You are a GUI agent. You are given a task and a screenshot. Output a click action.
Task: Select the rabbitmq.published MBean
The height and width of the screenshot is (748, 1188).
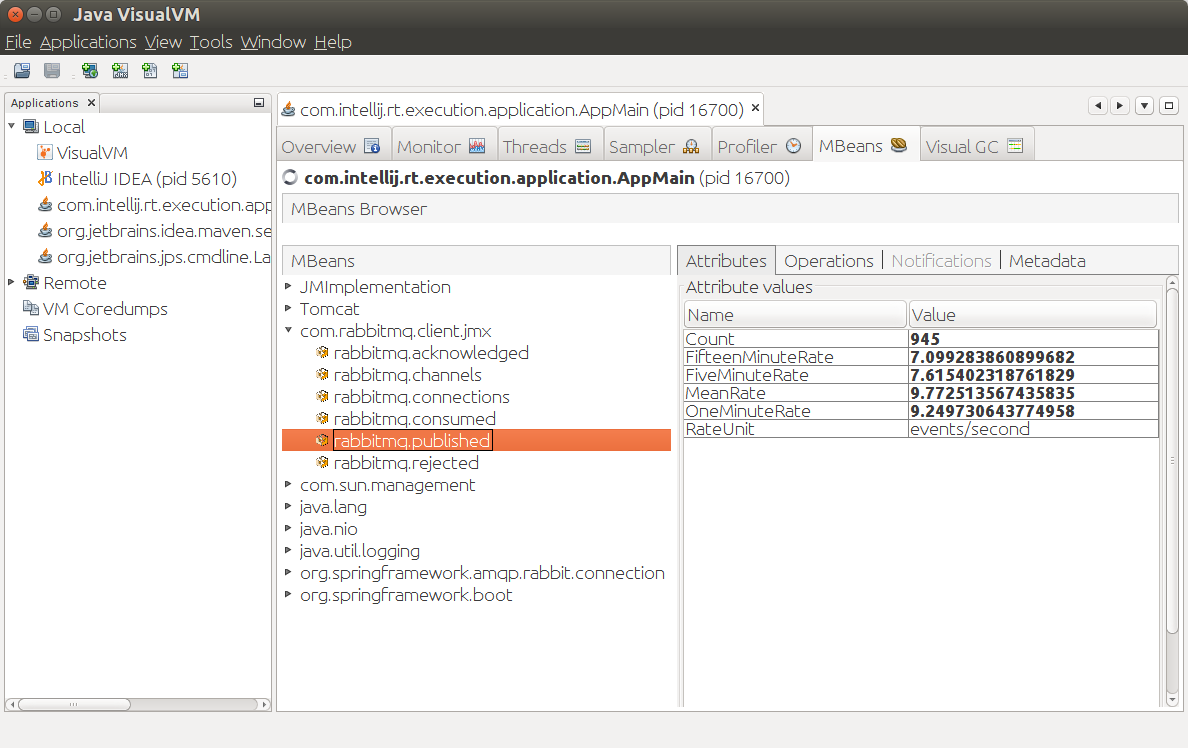[412, 440]
